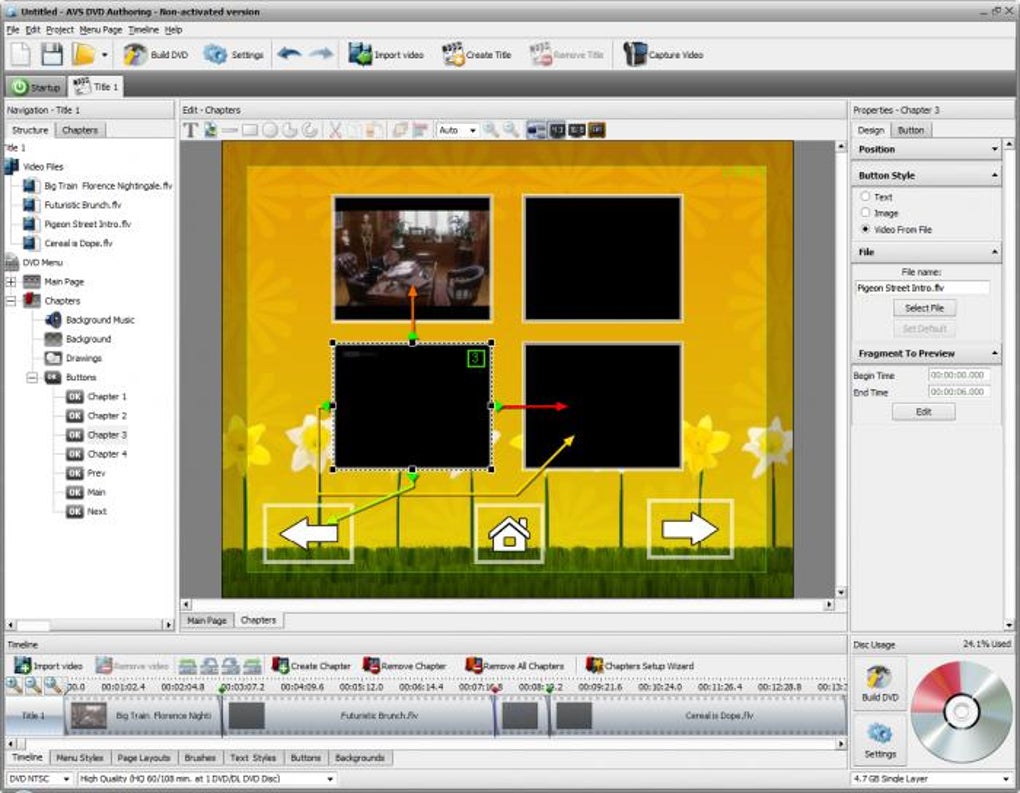Click the Settings gear in the Disc Usage panel
Screen dimensions: 1020x793
point(879,733)
